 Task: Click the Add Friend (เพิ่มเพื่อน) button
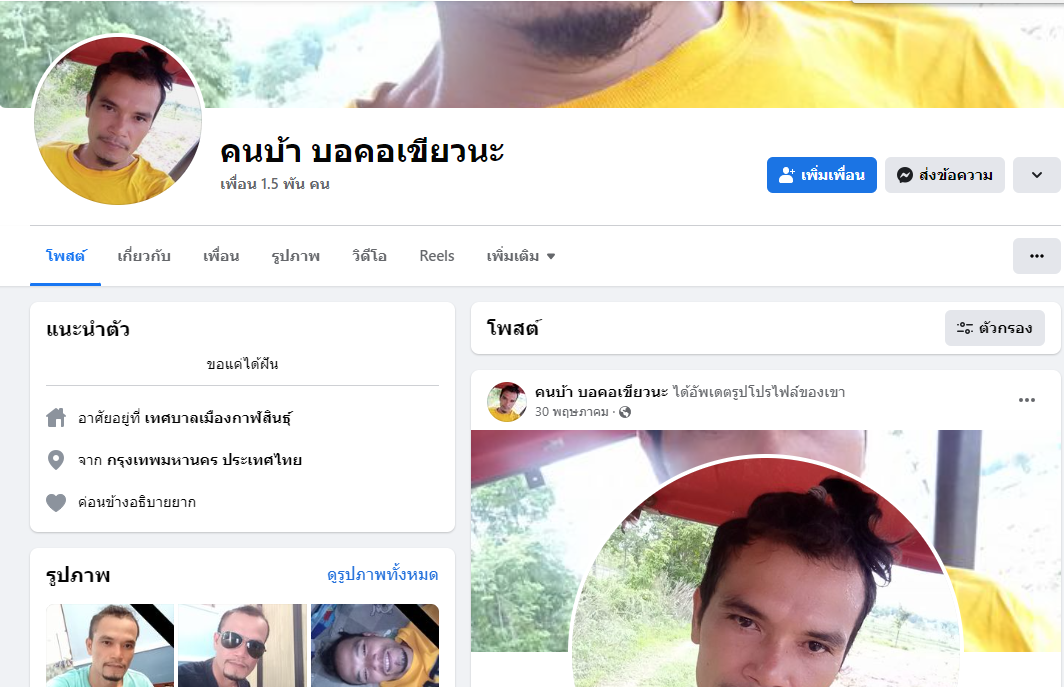[822, 175]
